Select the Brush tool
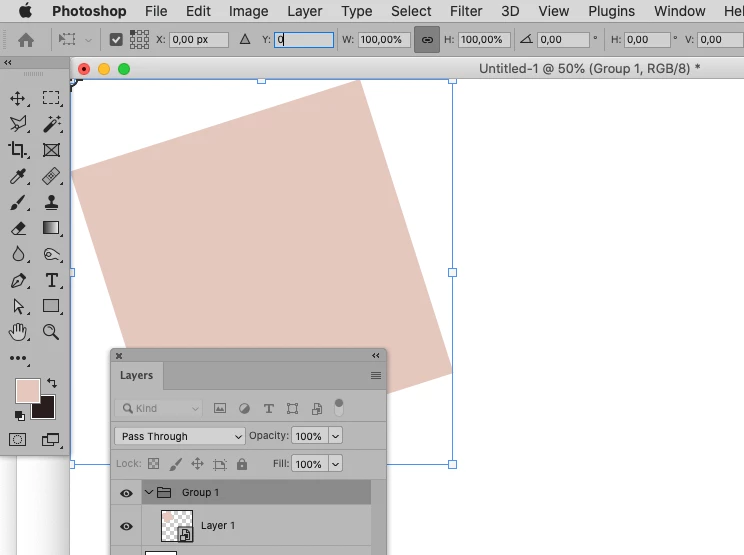The image size is (744, 555). point(18,203)
